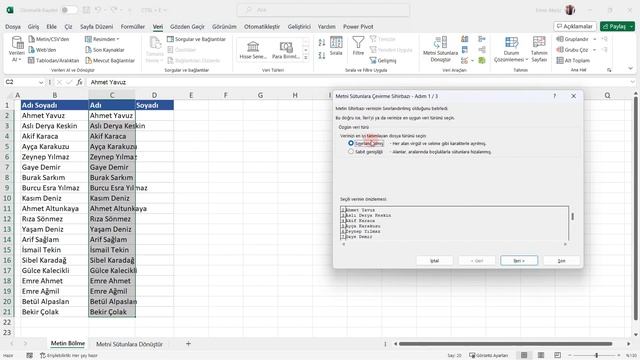
Task: Open the Paylaş dropdown arrow
Action: pos(631,27)
